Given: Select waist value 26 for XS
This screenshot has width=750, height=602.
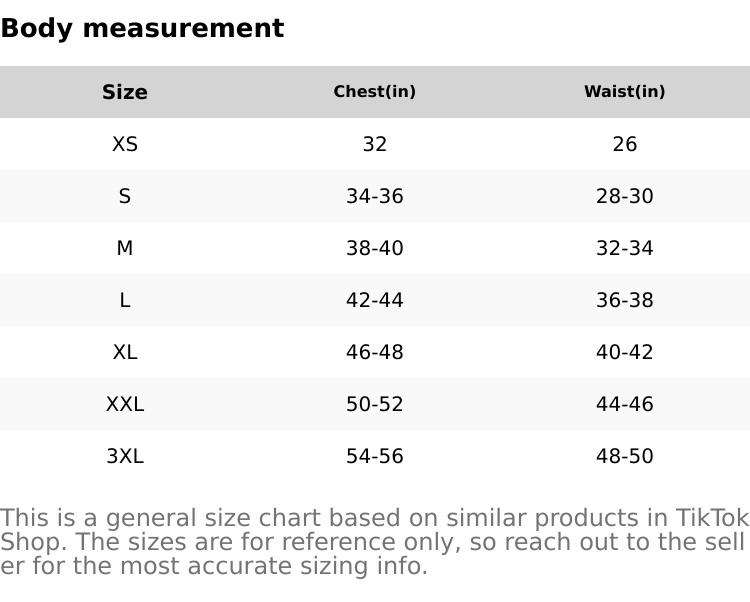Looking at the screenshot, I should [x=624, y=144].
